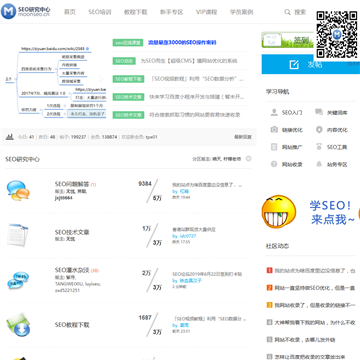Open the SEO问题解答 forum

(72, 184)
